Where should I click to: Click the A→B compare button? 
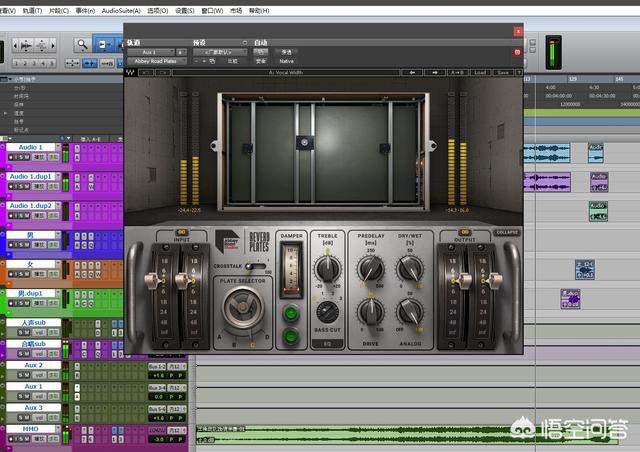tap(458, 73)
